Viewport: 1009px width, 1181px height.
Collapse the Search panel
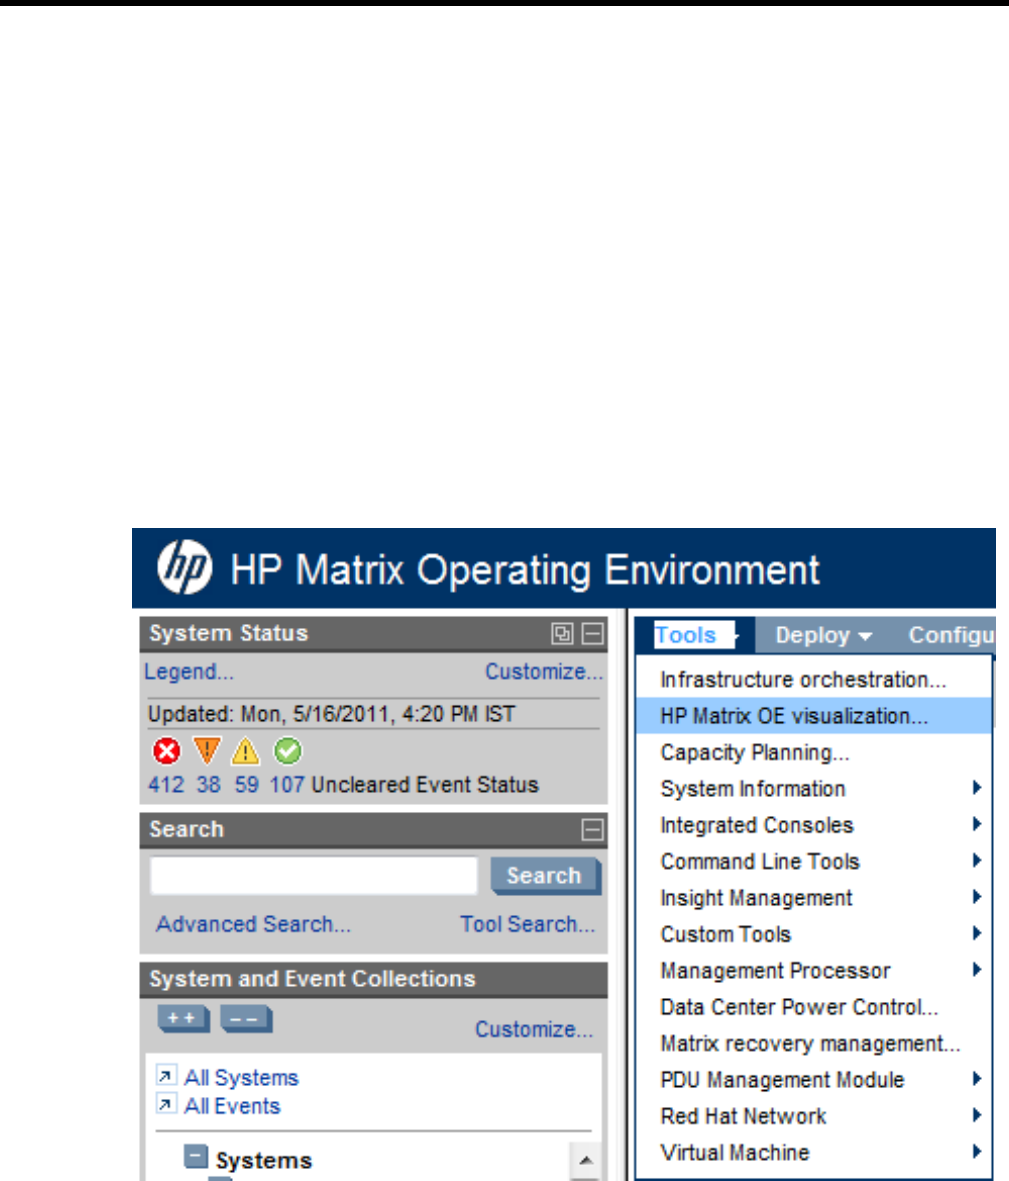point(593,829)
